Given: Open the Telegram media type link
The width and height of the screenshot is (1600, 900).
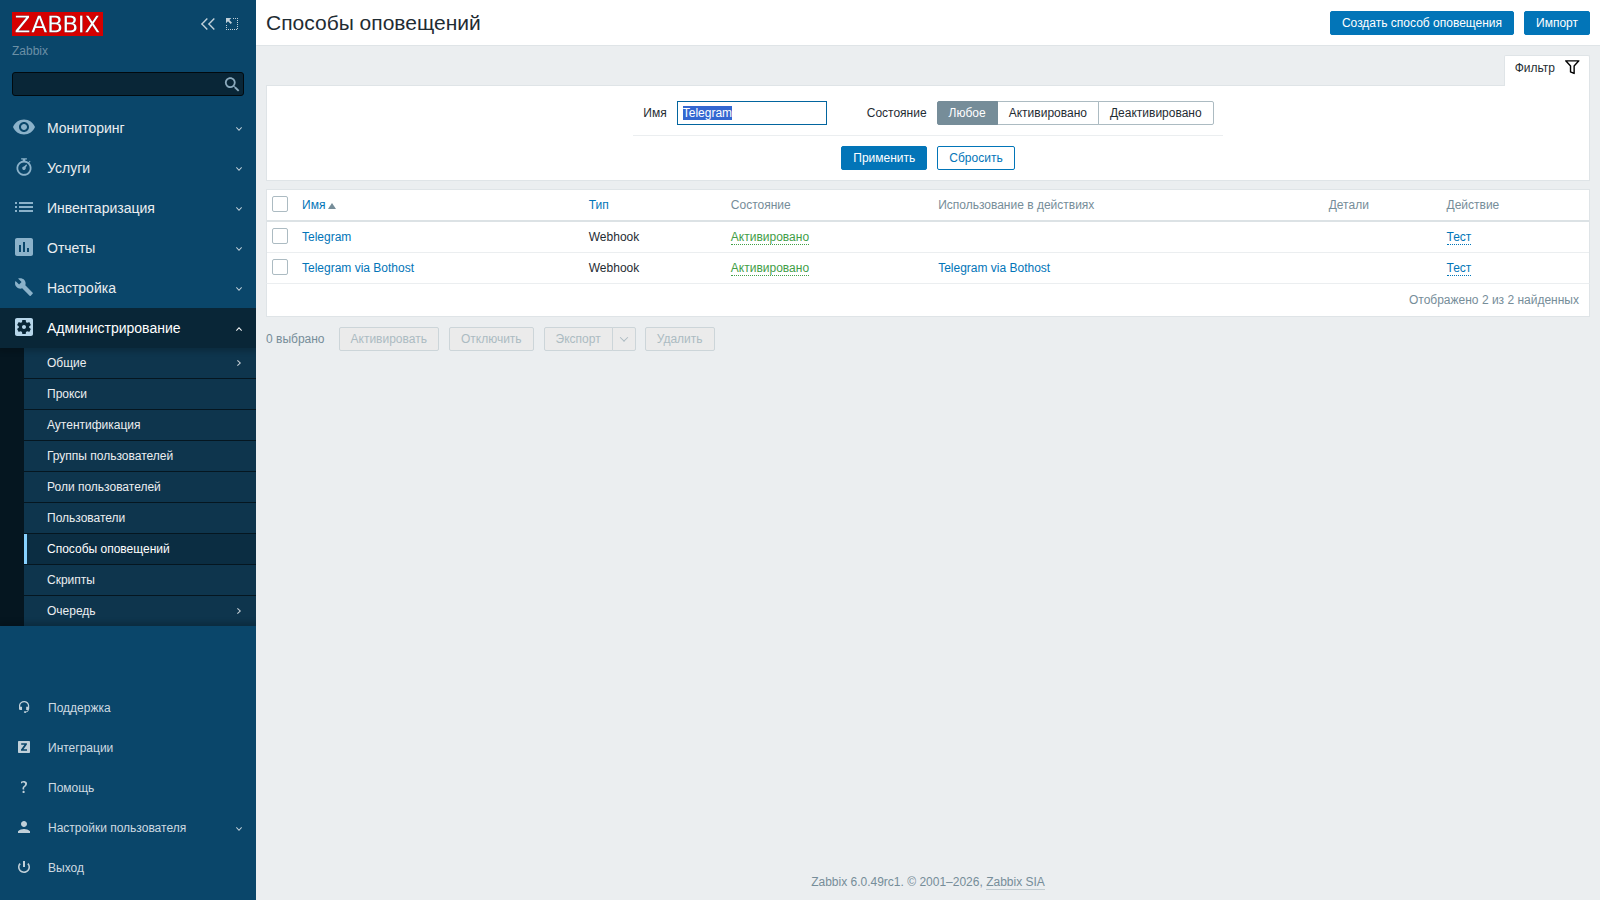Looking at the screenshot, I should [x=327, y=237].
